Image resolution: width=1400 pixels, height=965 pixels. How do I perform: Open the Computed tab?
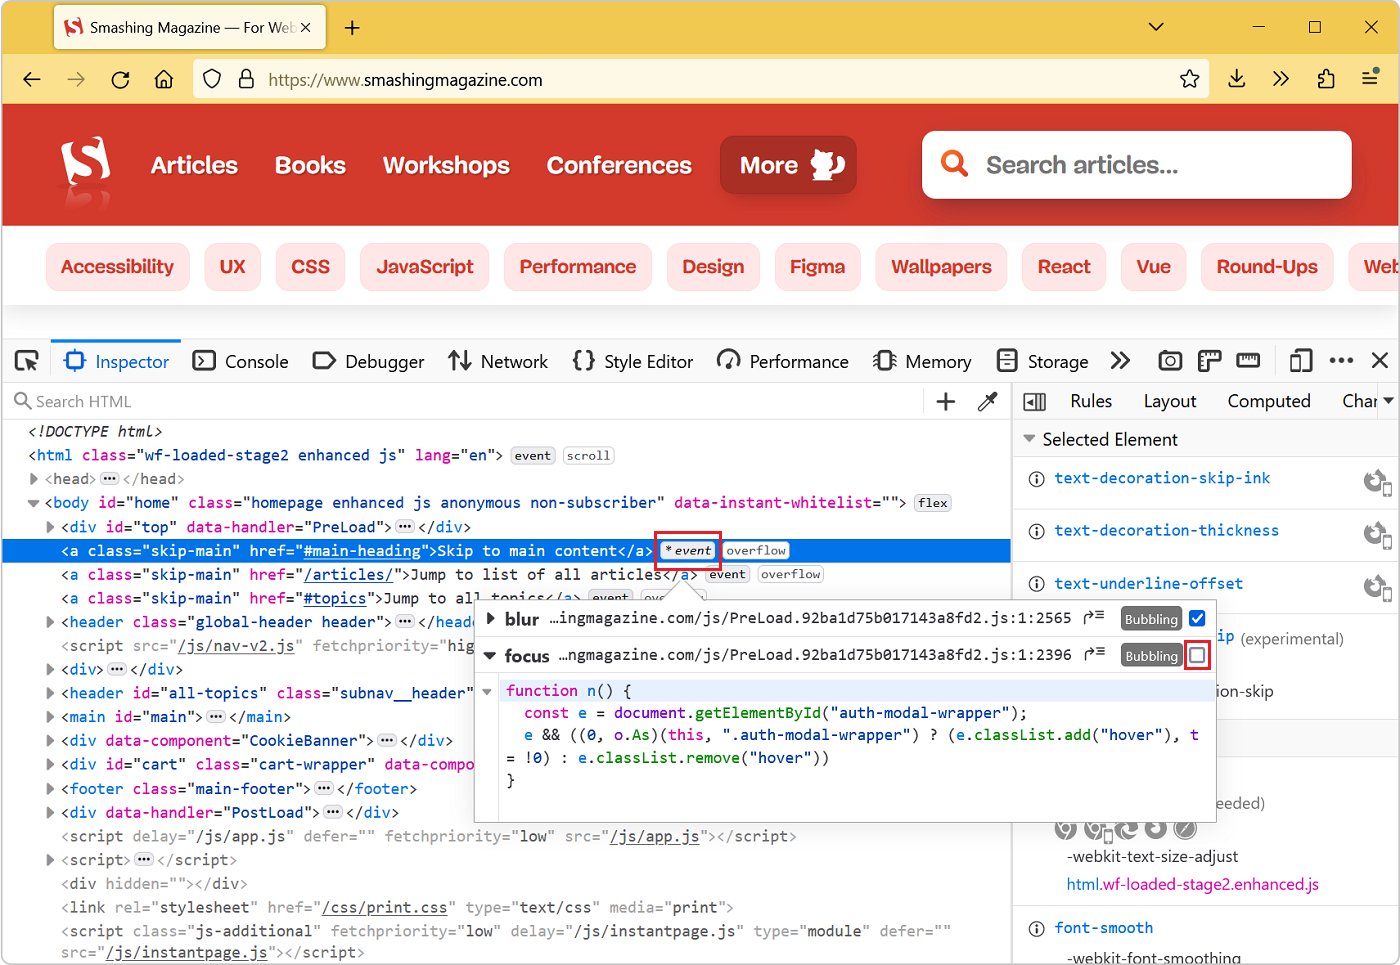click(1268, 401)
